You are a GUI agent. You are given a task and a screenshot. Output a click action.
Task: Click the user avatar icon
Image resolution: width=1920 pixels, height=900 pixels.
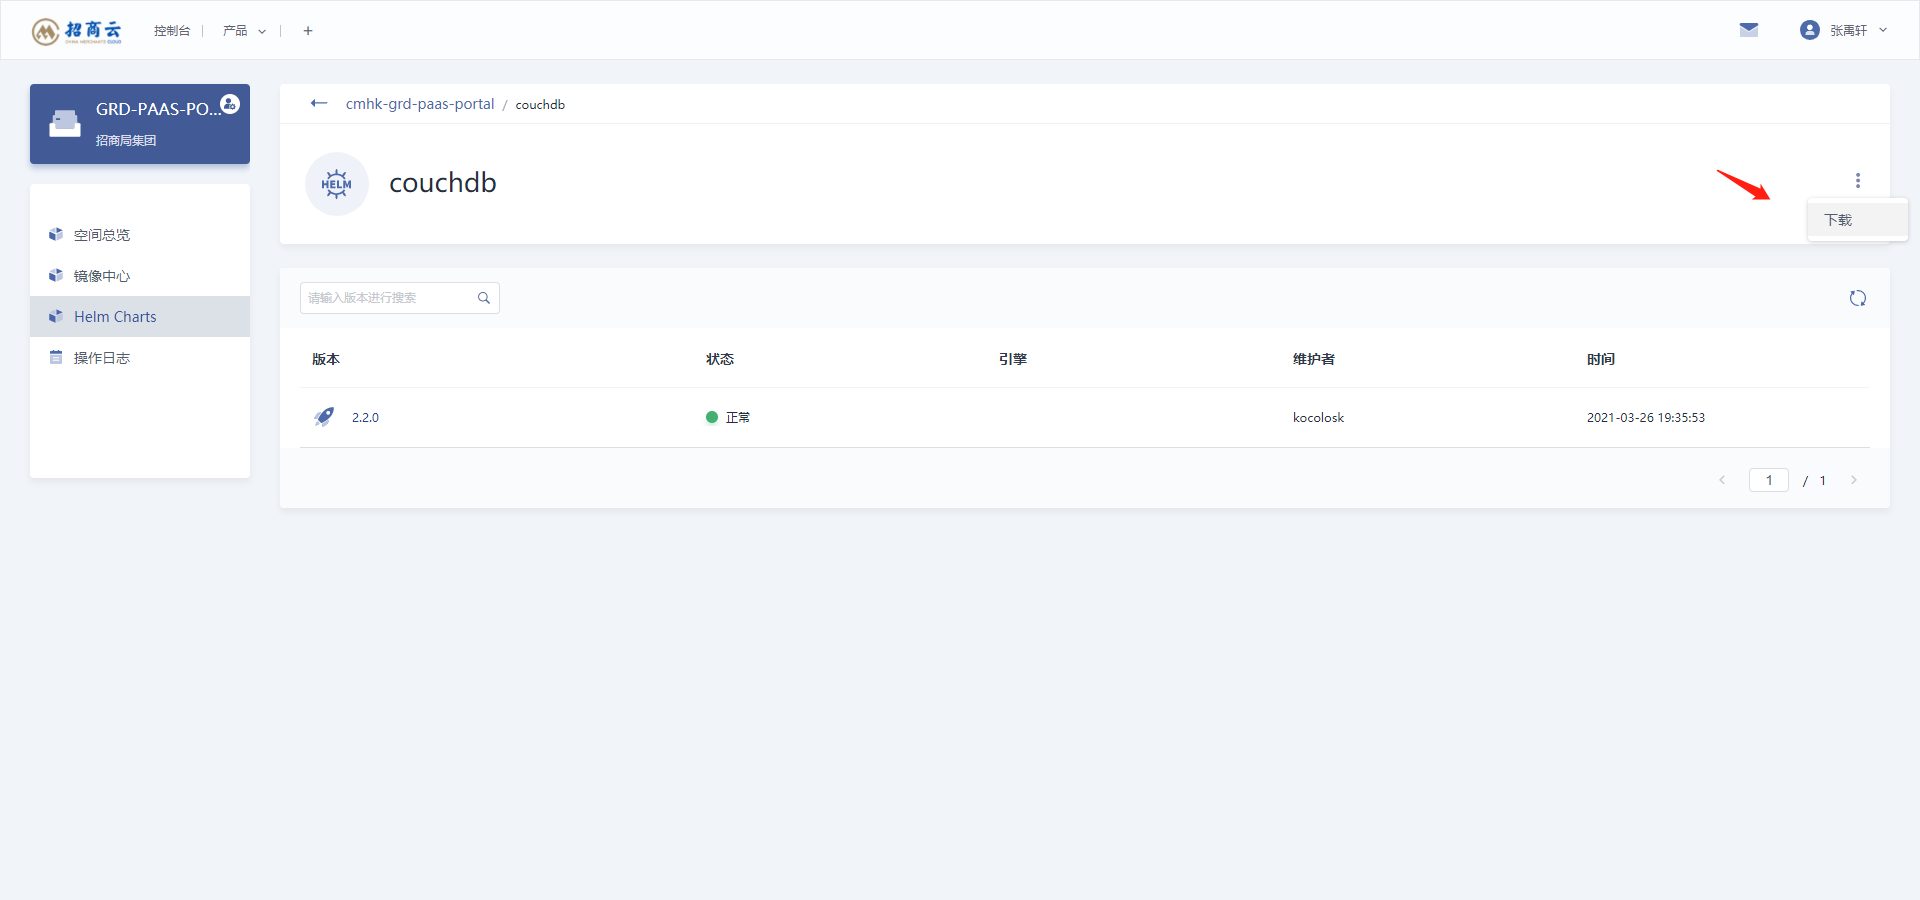pyautogui.click(x=1809, y=30)
